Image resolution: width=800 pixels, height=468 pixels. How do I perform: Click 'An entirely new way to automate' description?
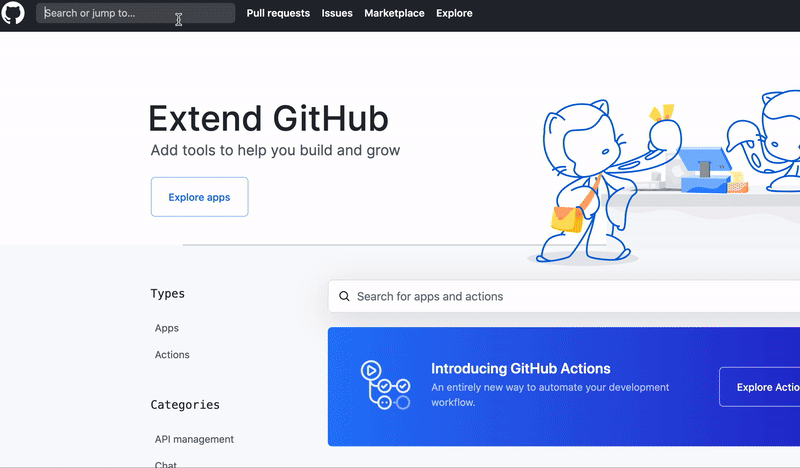pyautogui.click(x=550, y=395)
